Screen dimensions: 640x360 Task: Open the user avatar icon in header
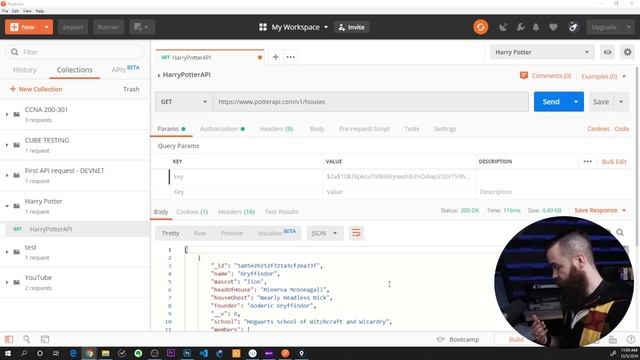pyautogui.click(x=573, y=27)
